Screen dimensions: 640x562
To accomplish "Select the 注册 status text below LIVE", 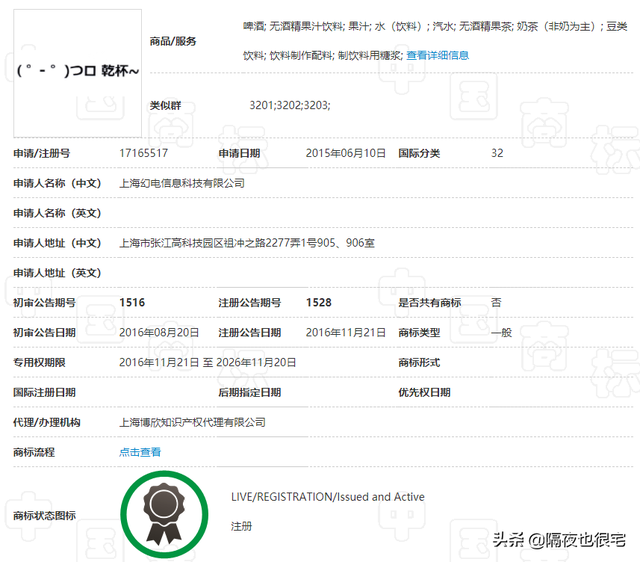I will pyautogui.click(x=242, y=526).
